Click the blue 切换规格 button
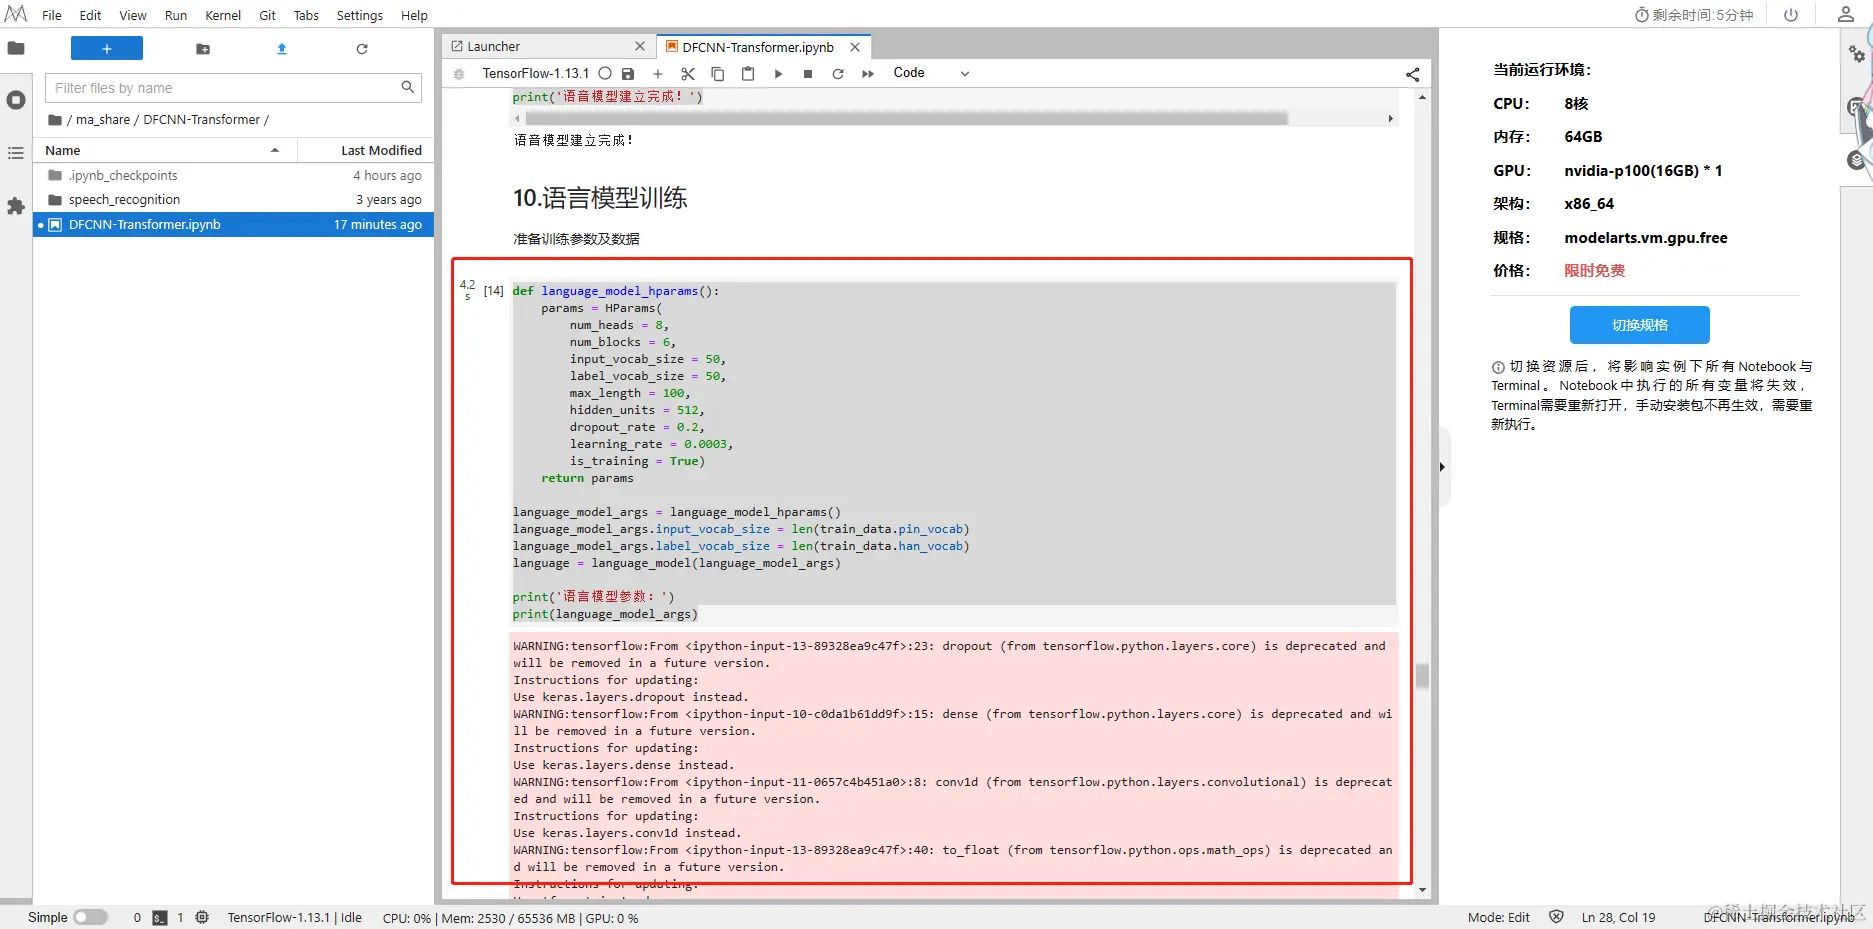Image resolution: width=1873 pixels, height=929 pixels. pyautogui.click(x=1640, y=325)
